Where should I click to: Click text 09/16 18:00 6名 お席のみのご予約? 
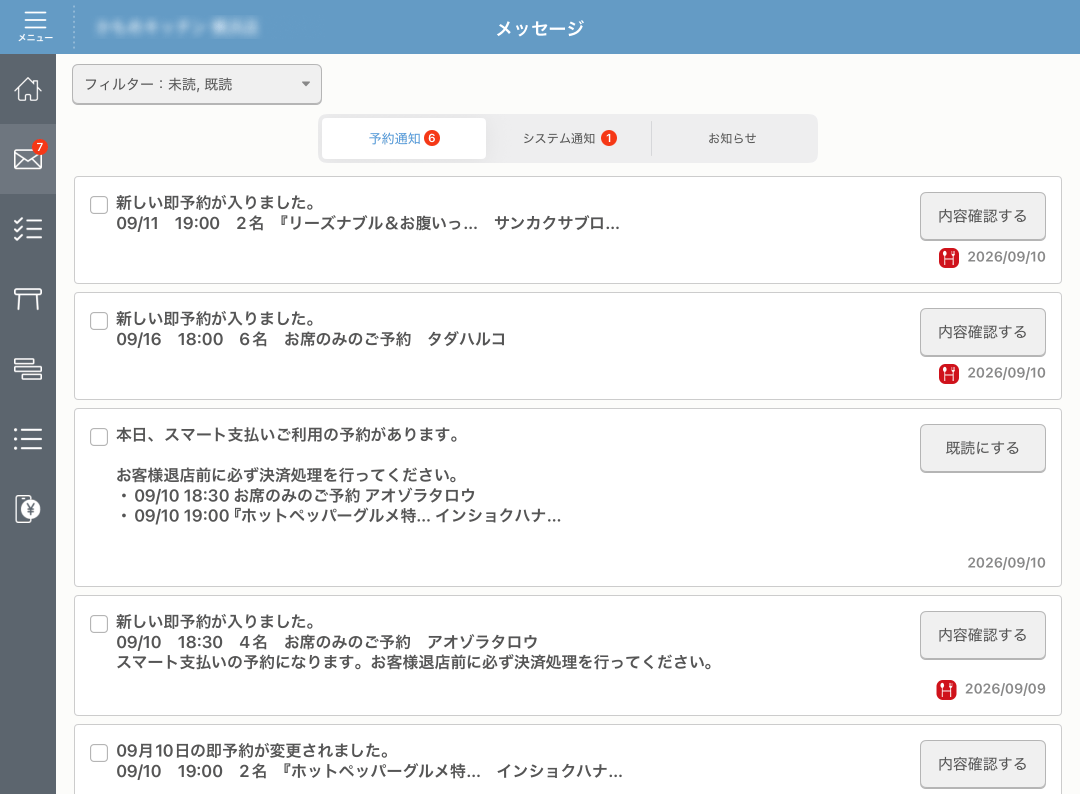pos(264,339)
